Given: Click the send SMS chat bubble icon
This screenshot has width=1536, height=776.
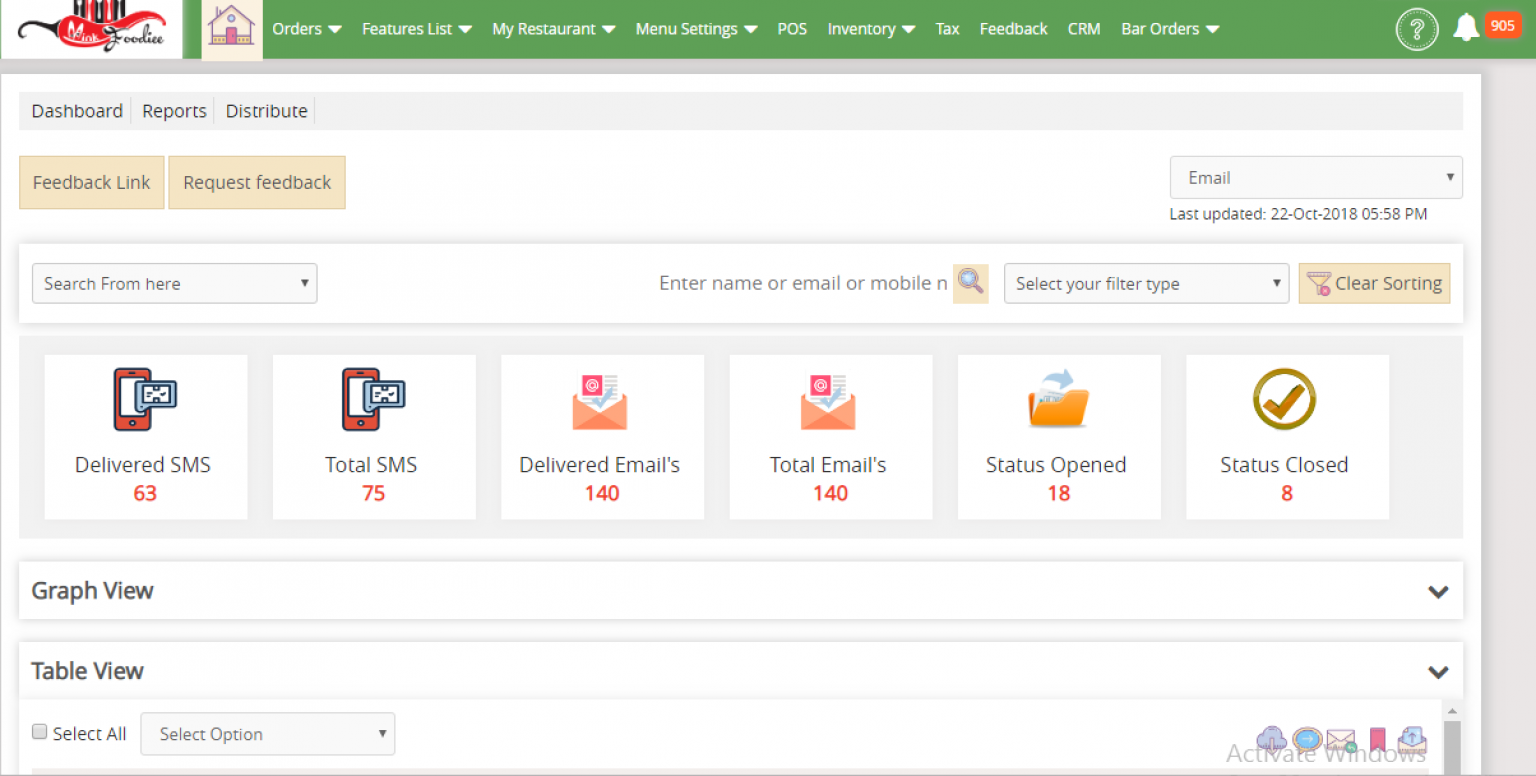Looking at the screenshot, I should point(1306,739).
